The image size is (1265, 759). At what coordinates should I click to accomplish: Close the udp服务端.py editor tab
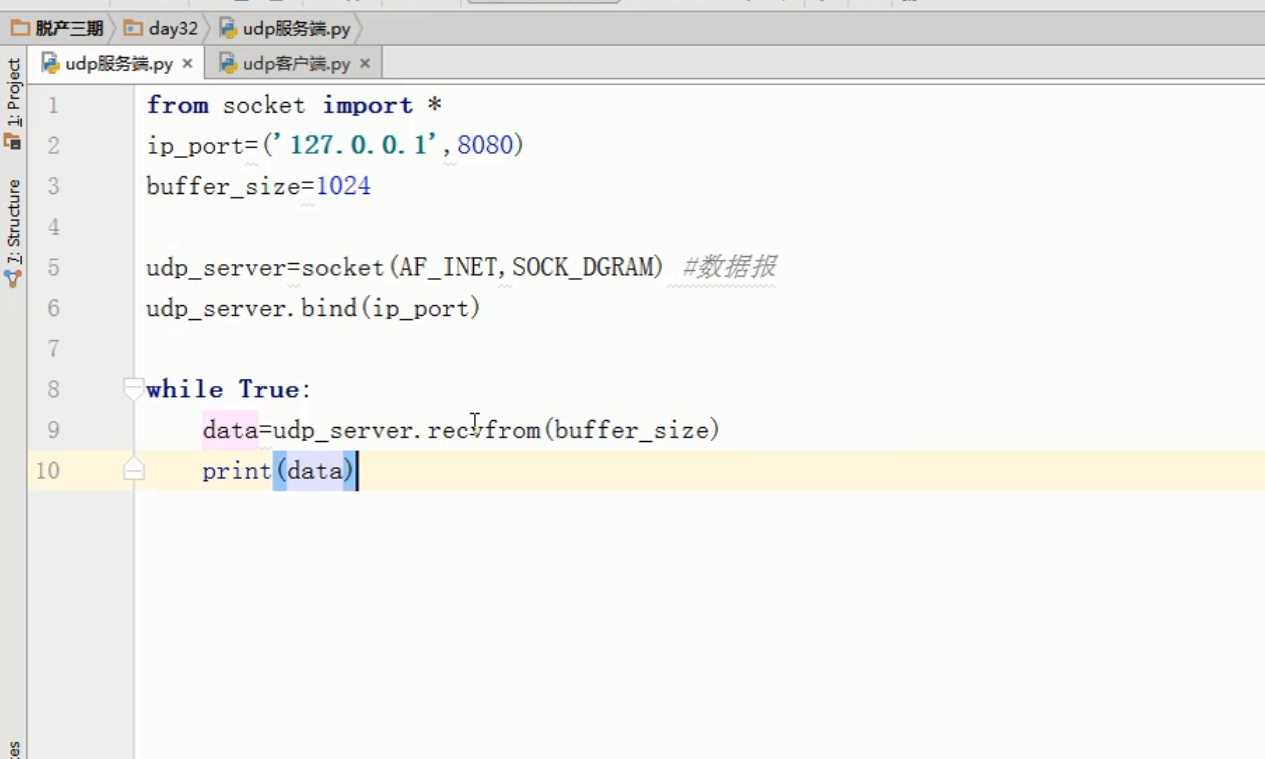[187, 64]
